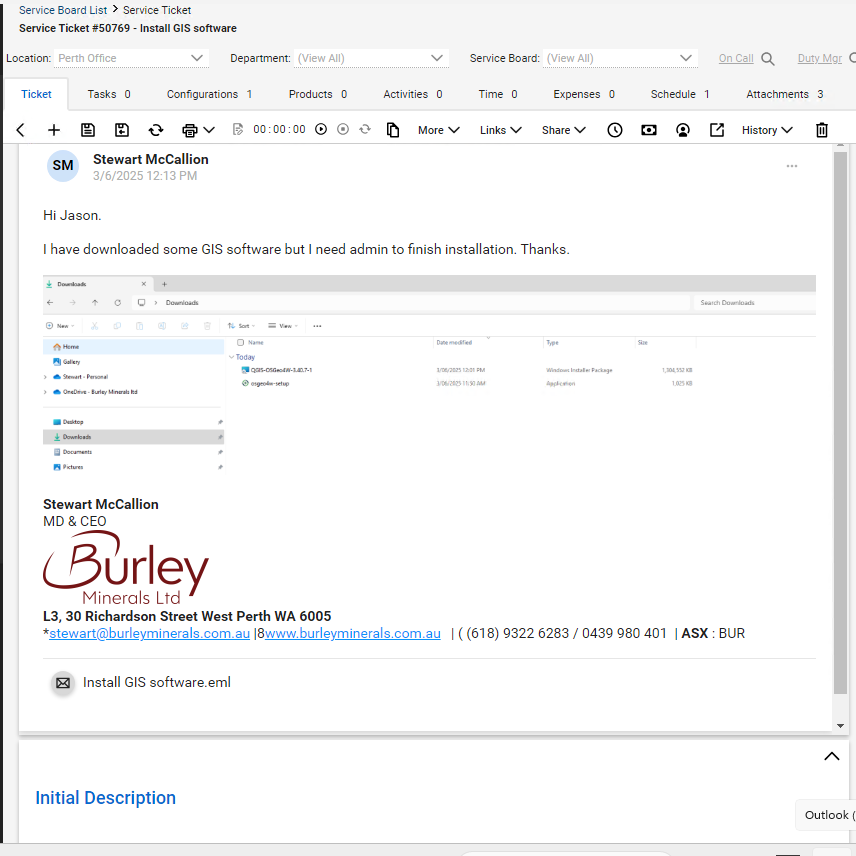856x856 pixels.
Task: Click the 3/6/2025 12:13 PM timestamp
Action: [x=145, y=176]
